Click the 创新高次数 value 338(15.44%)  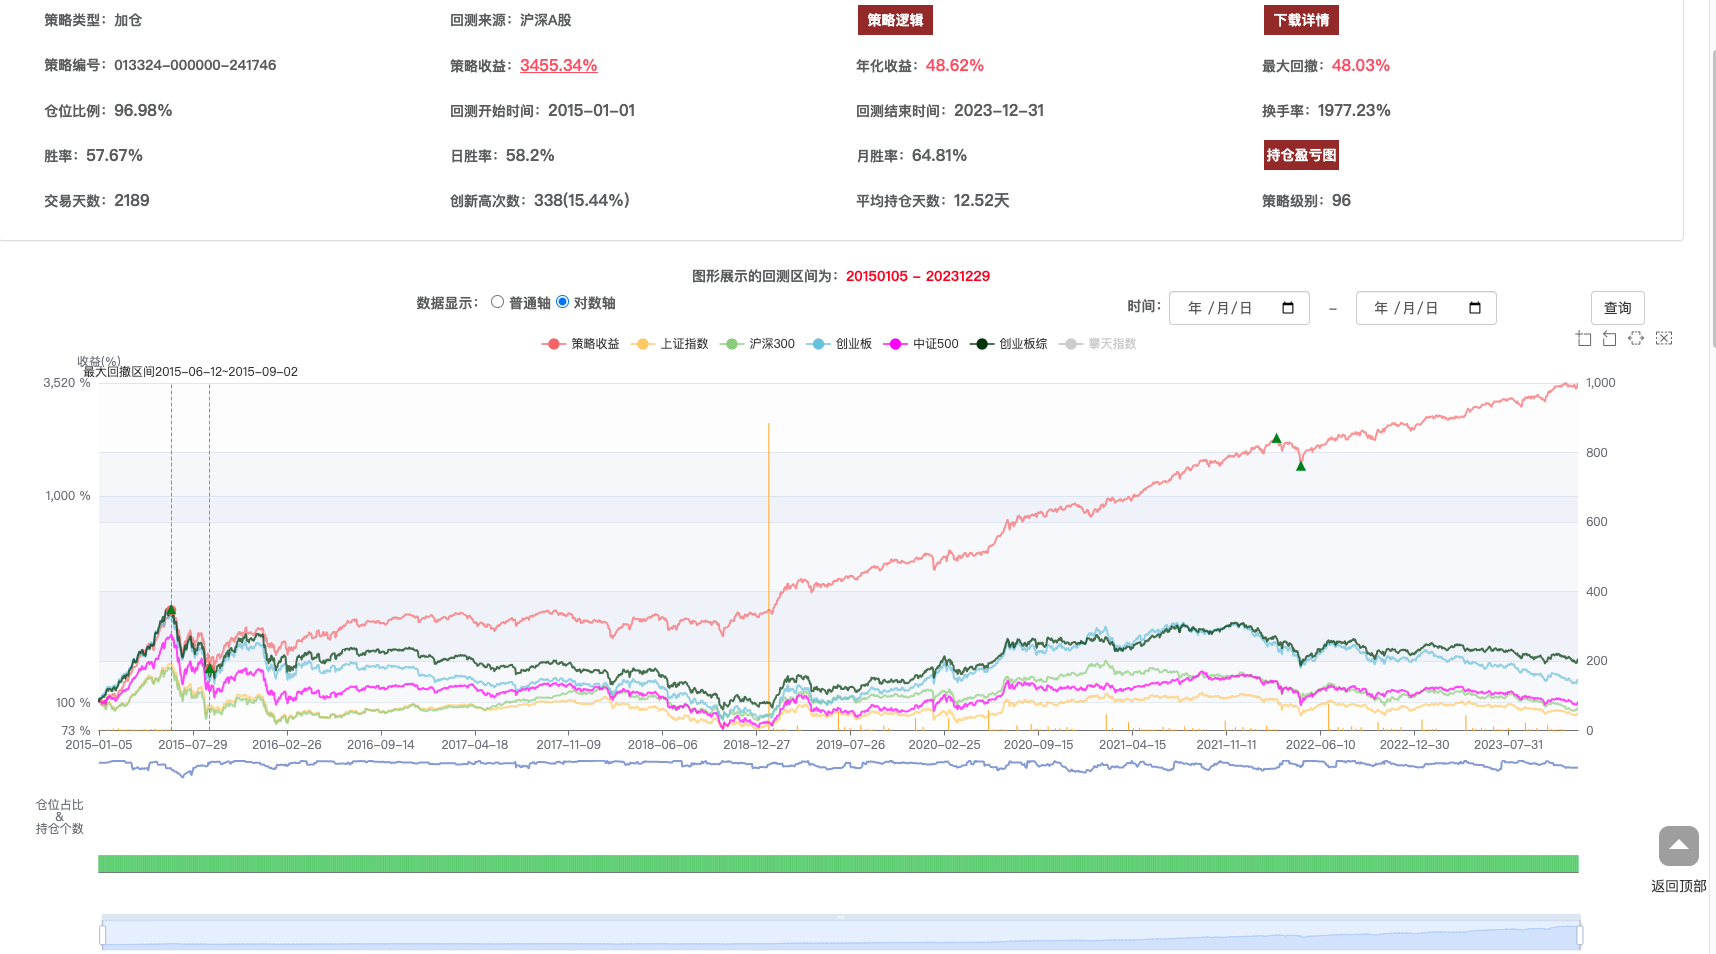pos(582,200)
